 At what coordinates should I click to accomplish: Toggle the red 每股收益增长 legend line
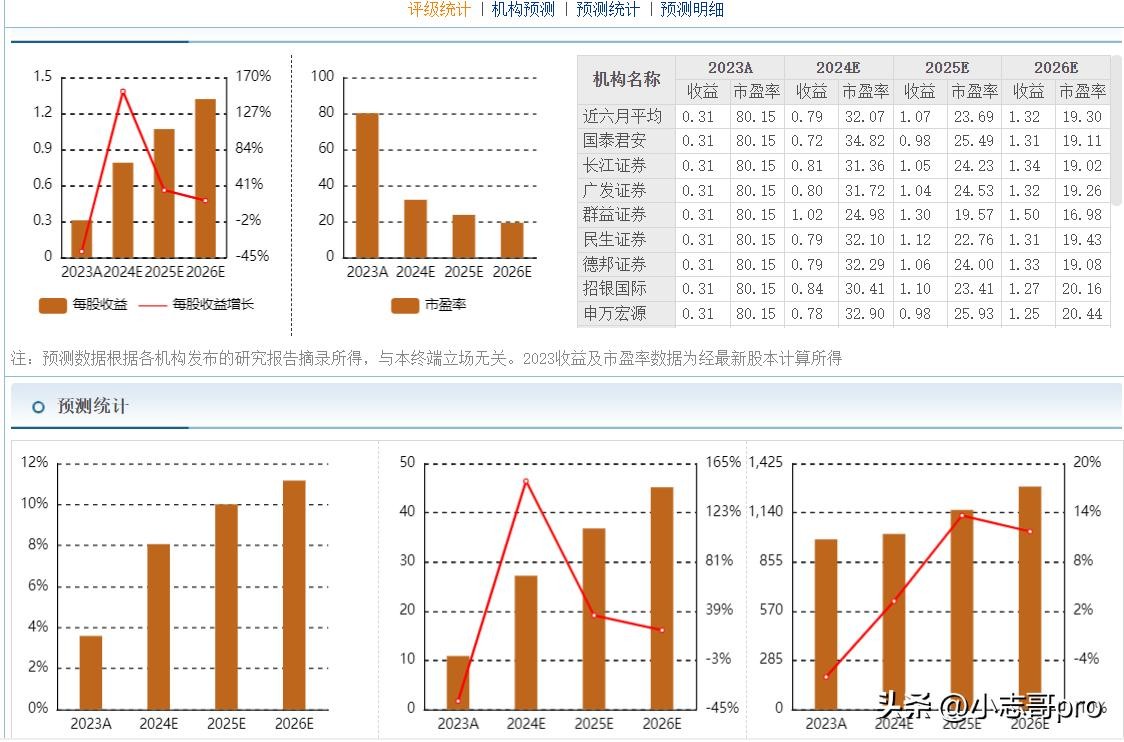tap(152, 304)
